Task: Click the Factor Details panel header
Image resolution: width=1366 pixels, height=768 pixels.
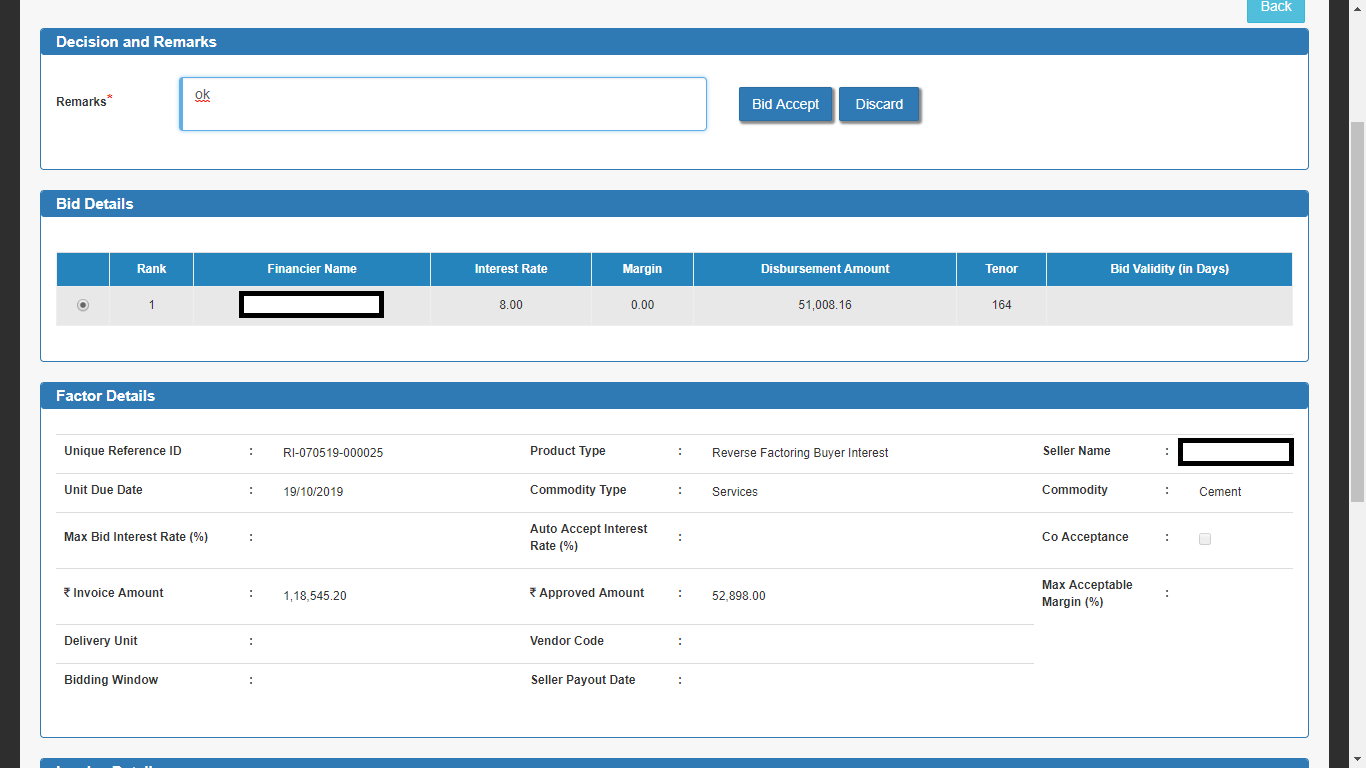Action: click(x=674, y=396)
